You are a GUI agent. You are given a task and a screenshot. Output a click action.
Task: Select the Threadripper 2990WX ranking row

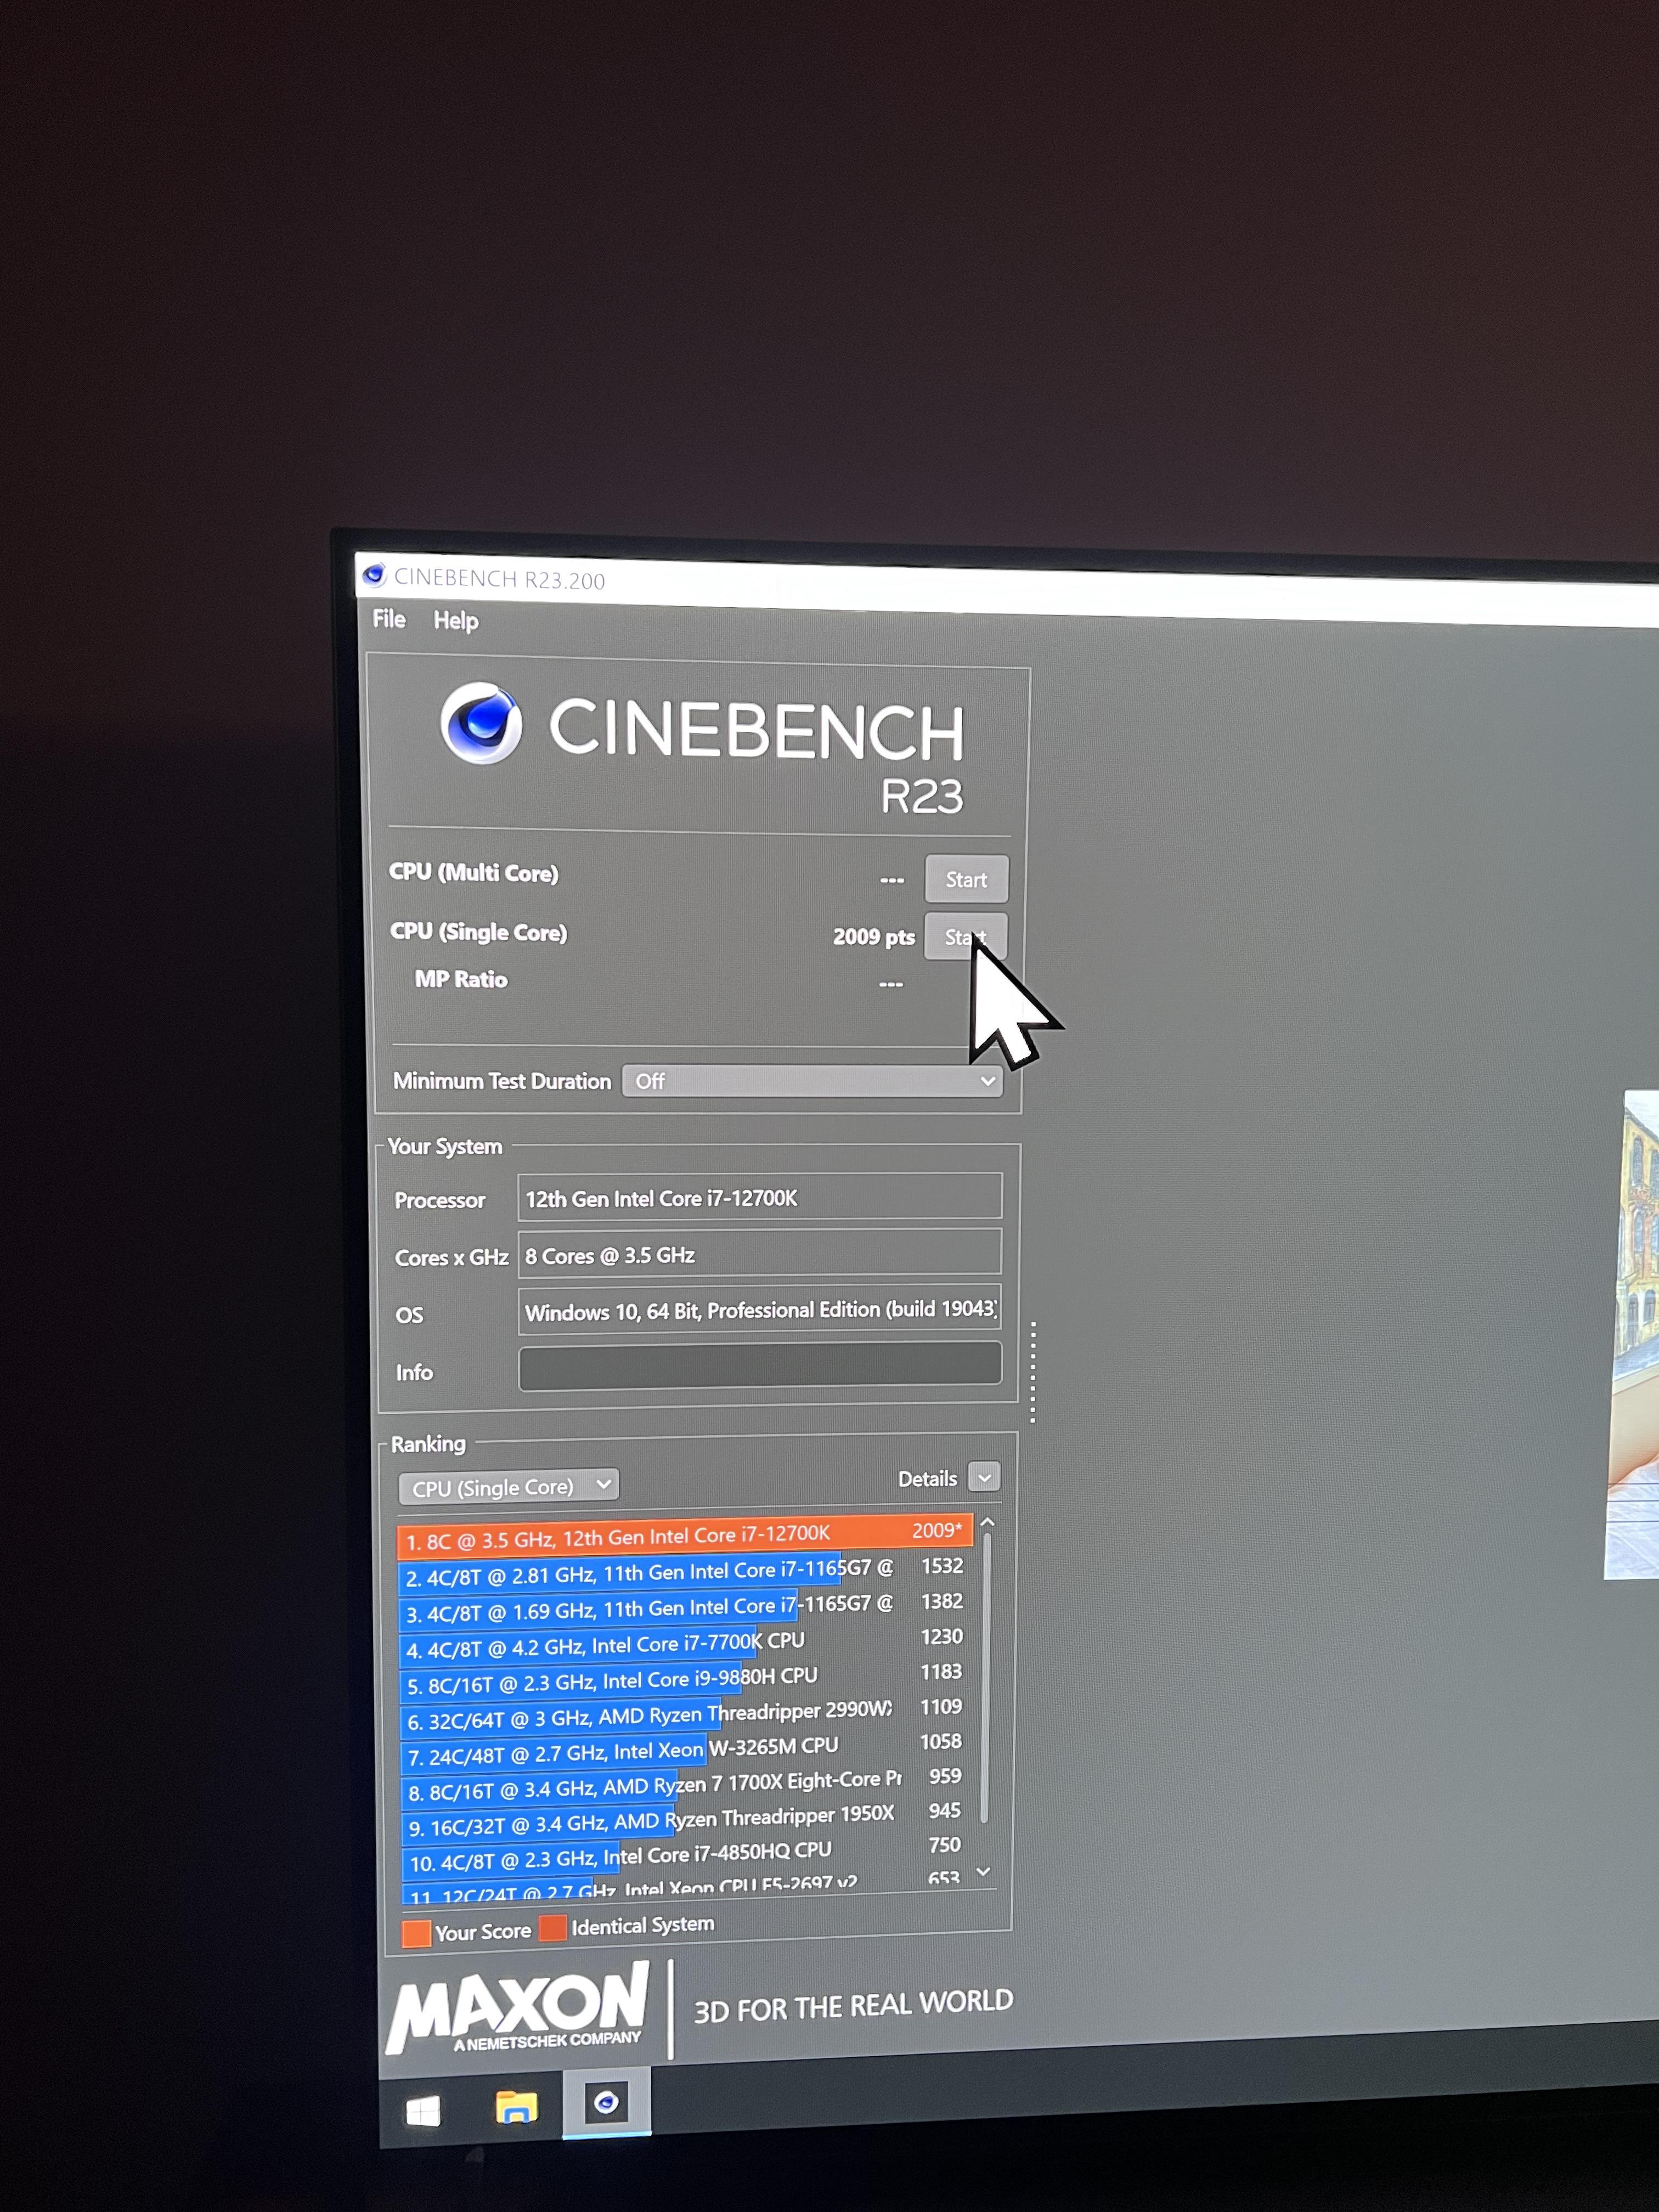(x=685, y=1714)
